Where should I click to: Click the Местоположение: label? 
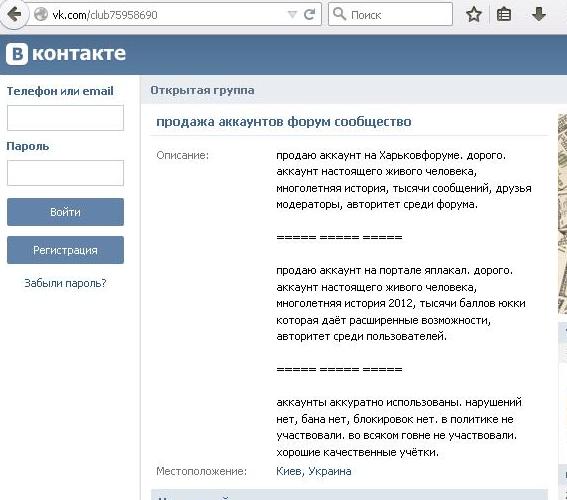(x=201, y=471)
